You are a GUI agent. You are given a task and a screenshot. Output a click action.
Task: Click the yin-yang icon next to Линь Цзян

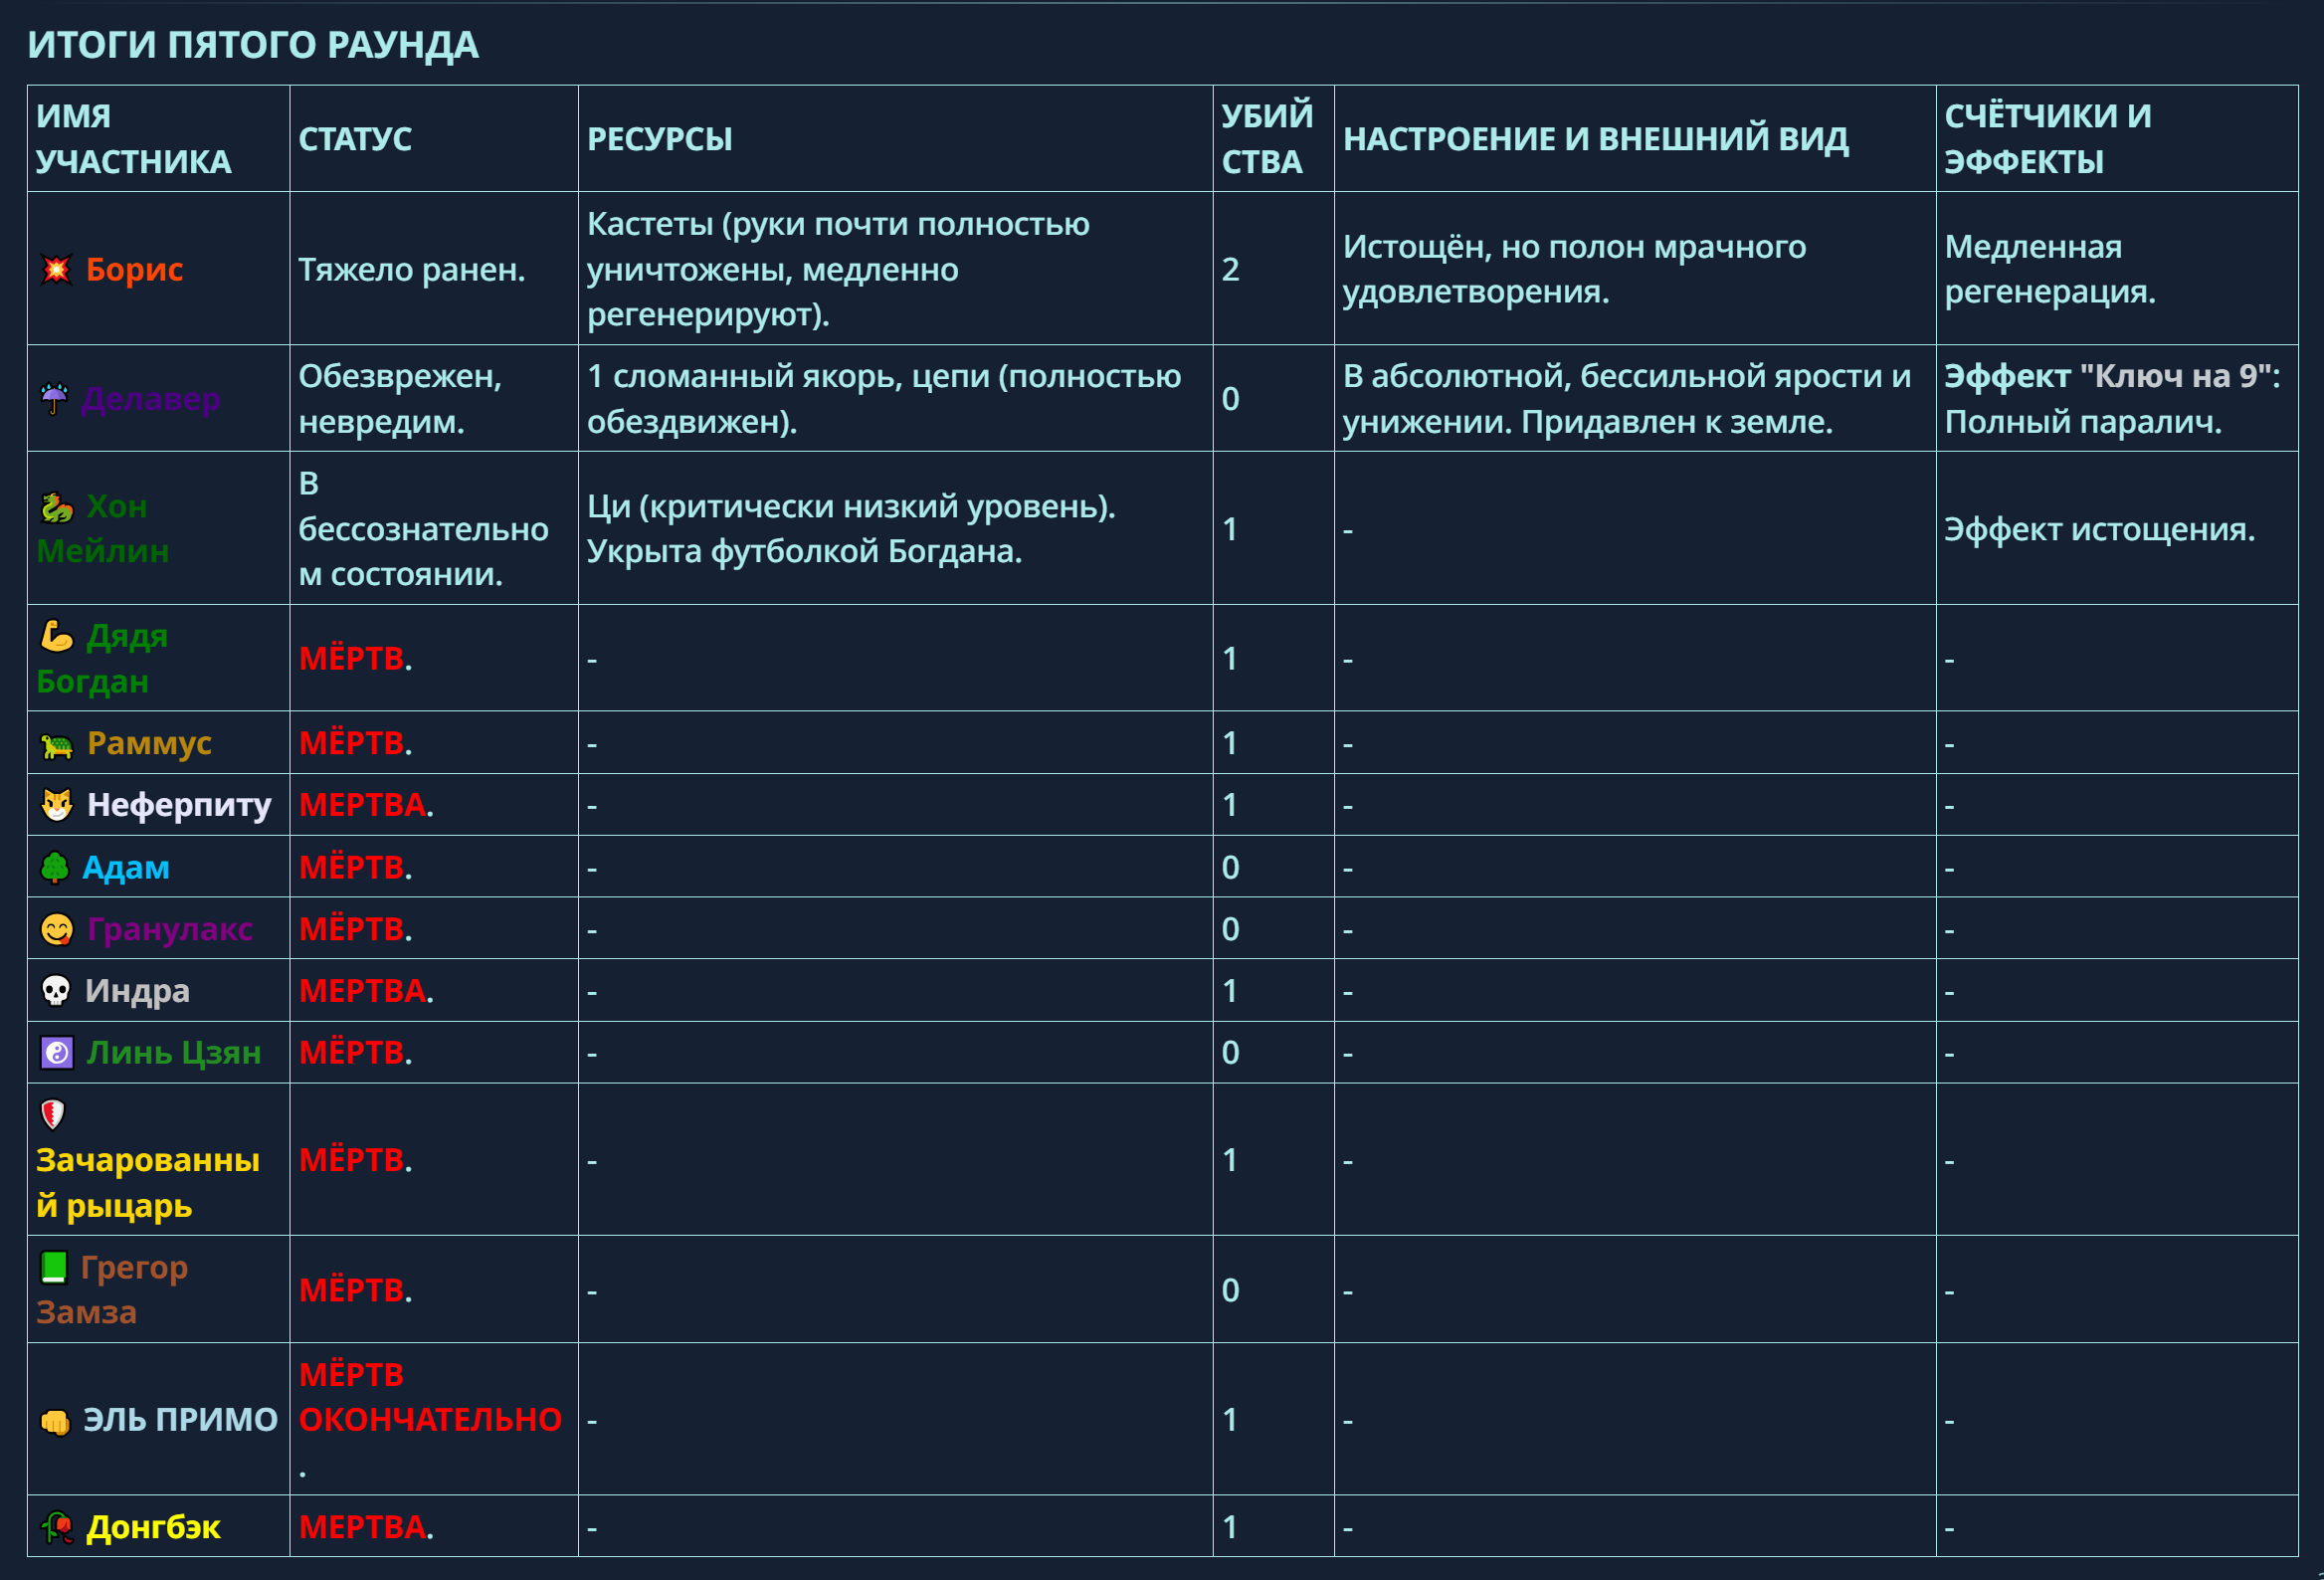pyautogui.click(x=57, y=1053)
